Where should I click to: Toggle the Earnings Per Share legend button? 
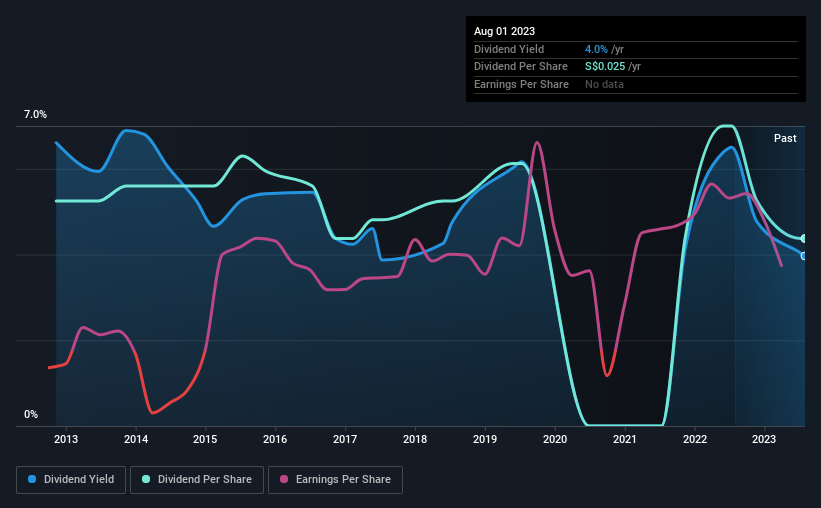pyautogui.click(x=335, y=480)
